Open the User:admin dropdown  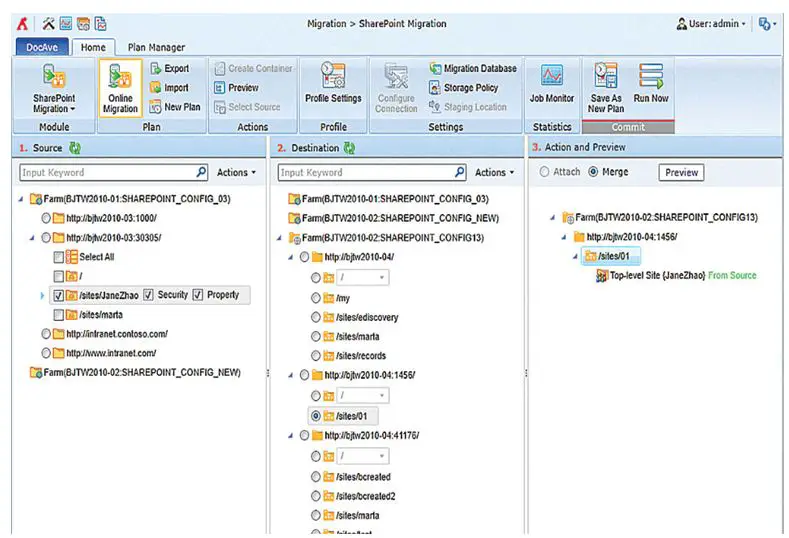pos(711,24)
